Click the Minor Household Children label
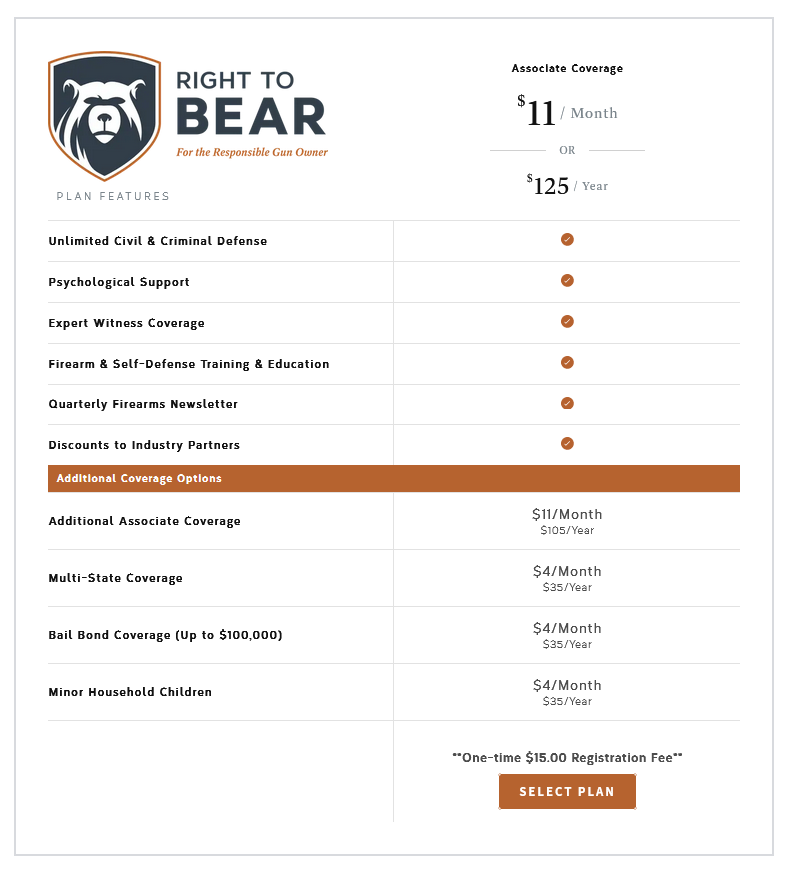Image resolution: width=788 pixels, height=871 pixels. [130, 692]
